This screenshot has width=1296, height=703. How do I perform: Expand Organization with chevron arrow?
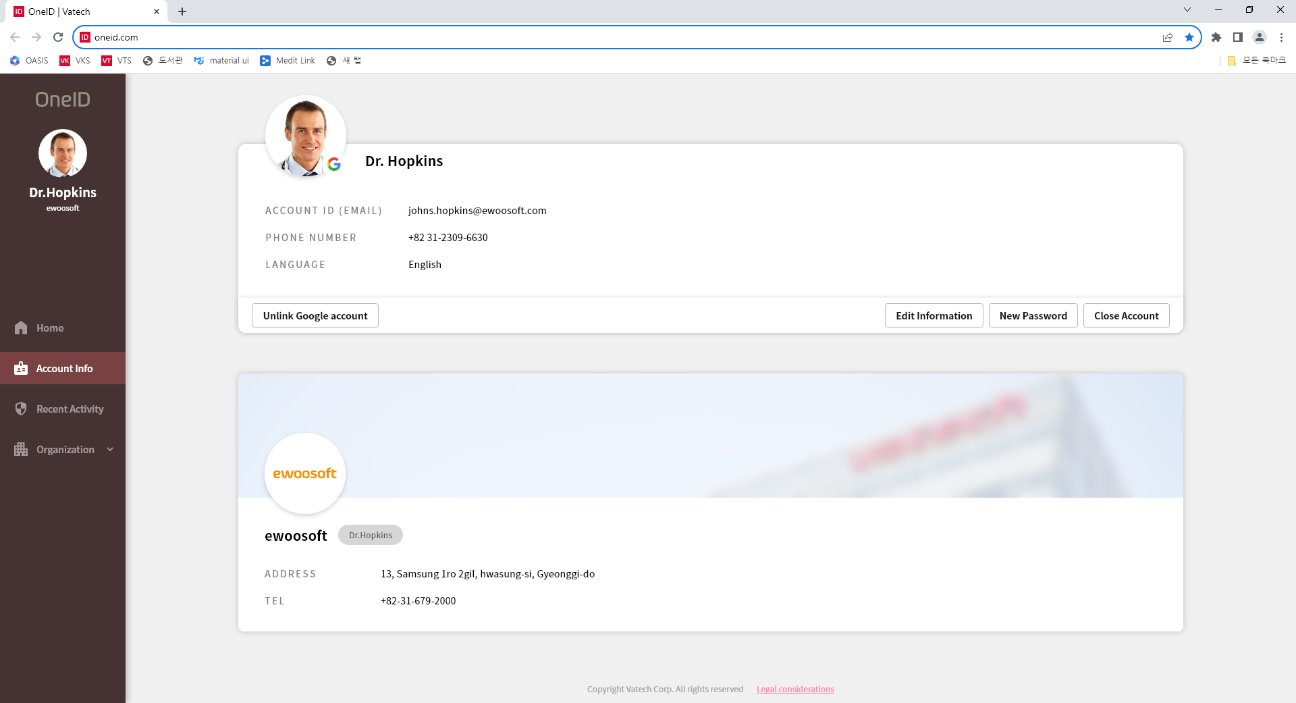110,449
